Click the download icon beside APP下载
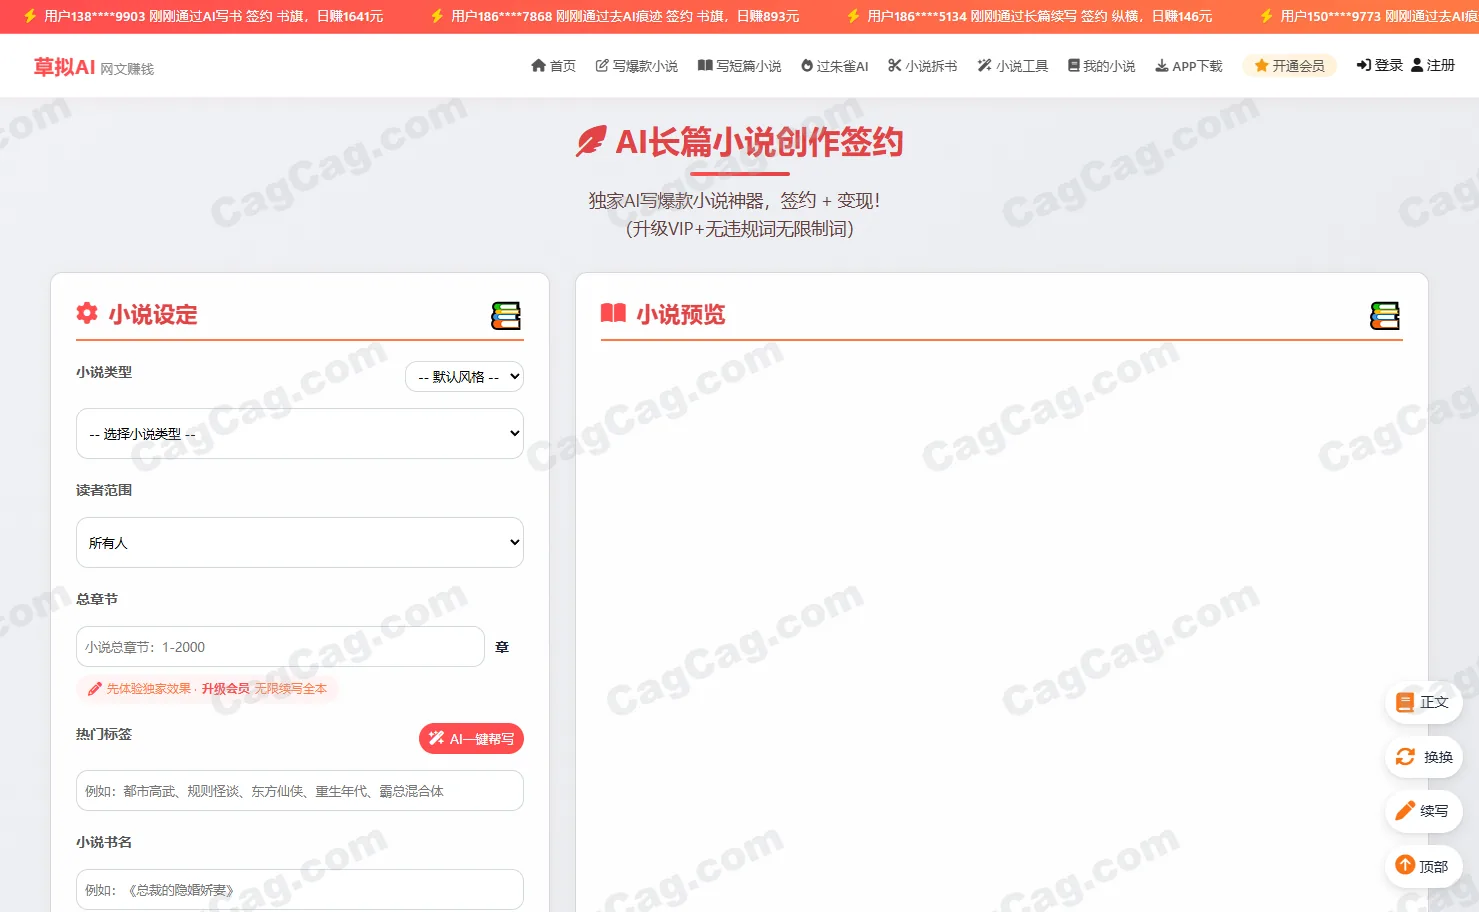The width and height of the screenshot is (1479, 912). point(1161,66)
